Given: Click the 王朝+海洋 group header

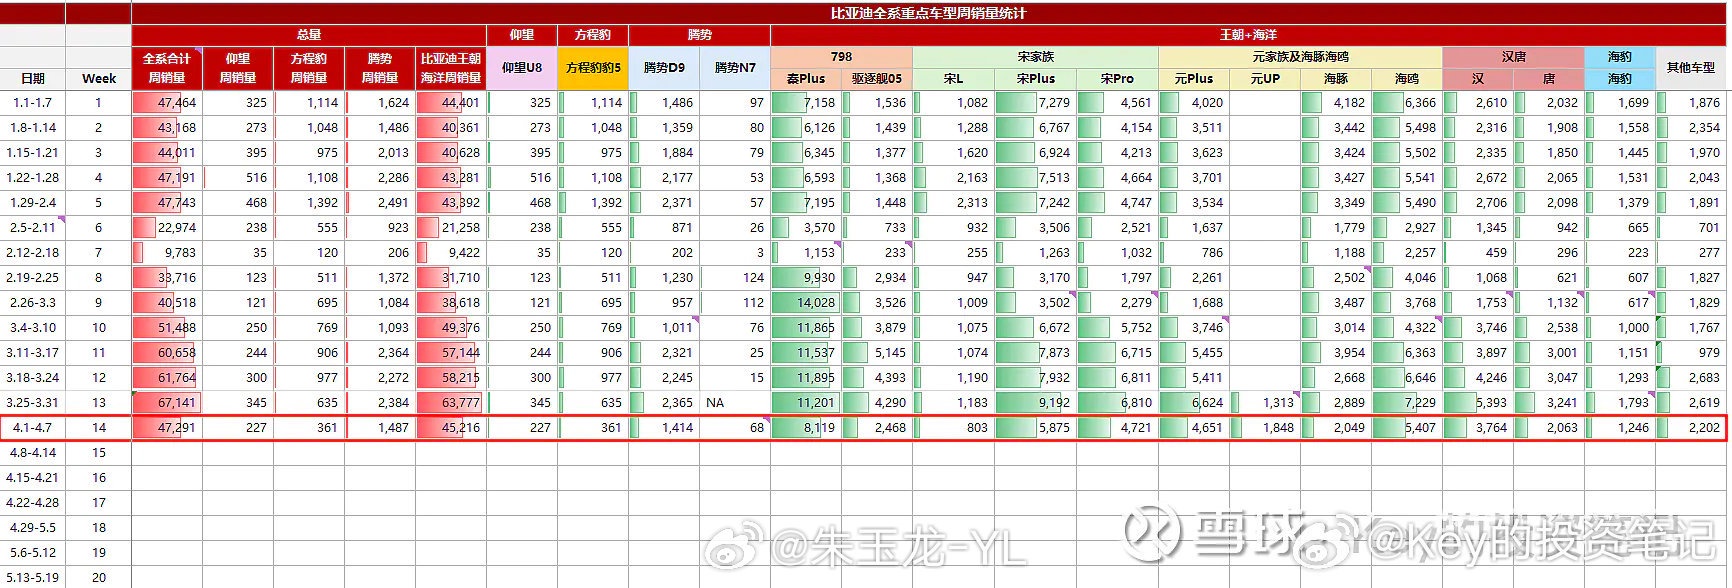Looking at the screenshot, I should pyautogui.click(x=1248, y=35).
